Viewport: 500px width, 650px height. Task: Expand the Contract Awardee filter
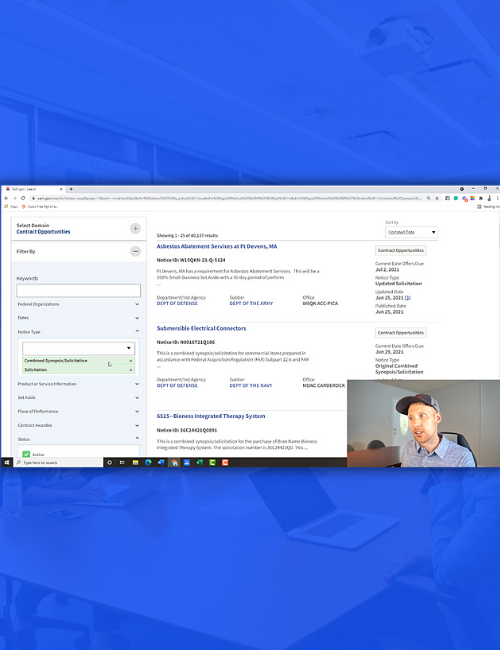click(78, 425)
